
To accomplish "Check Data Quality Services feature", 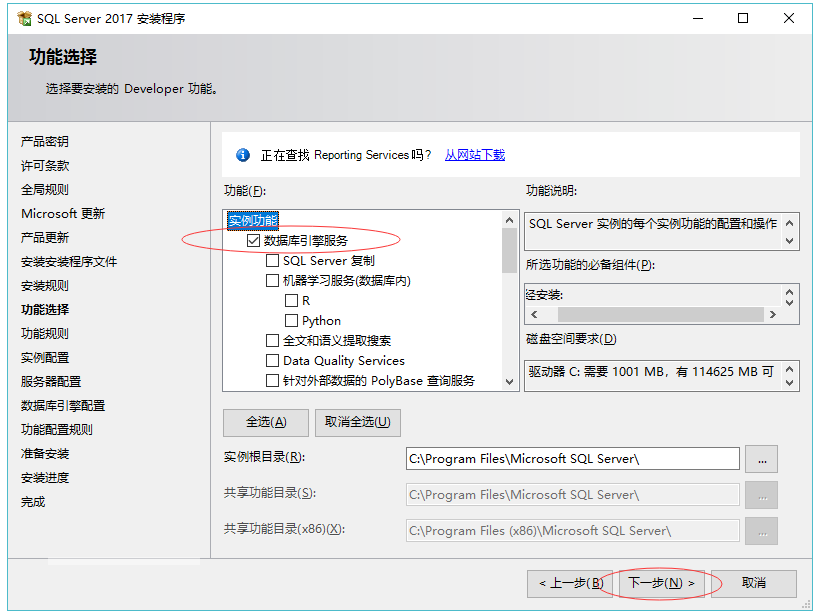I will point(272,361).
